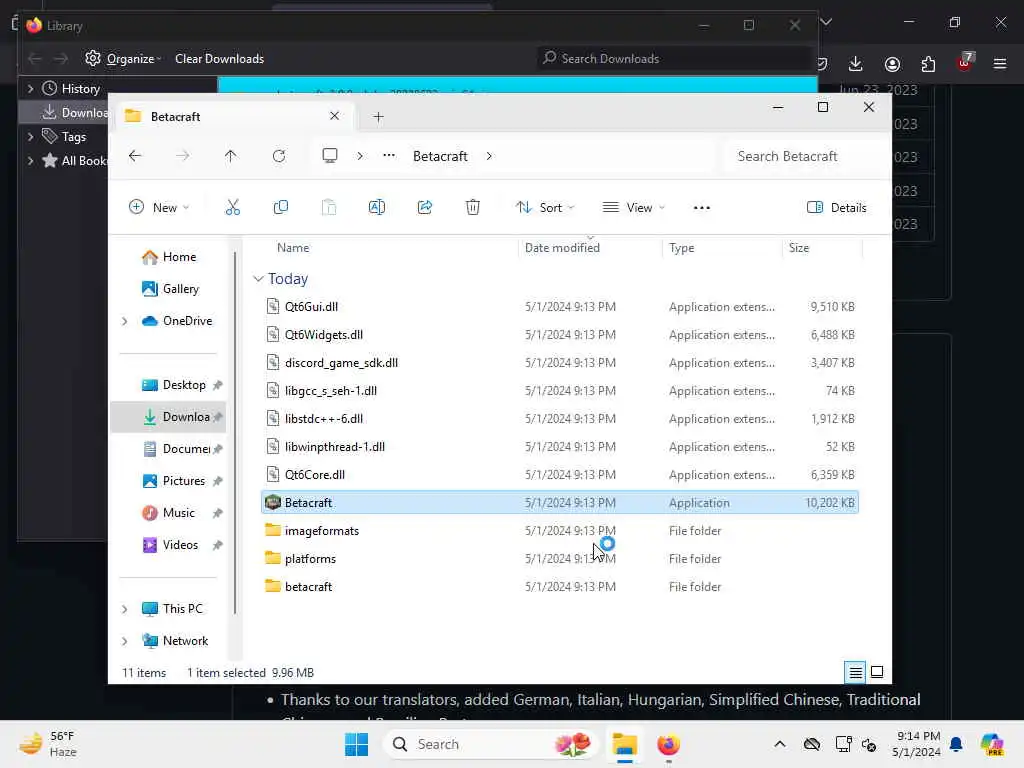The image size is (1024, 768).
Task: Click the Copy icon in Explorer toolbar
Action: coord(281,208)
